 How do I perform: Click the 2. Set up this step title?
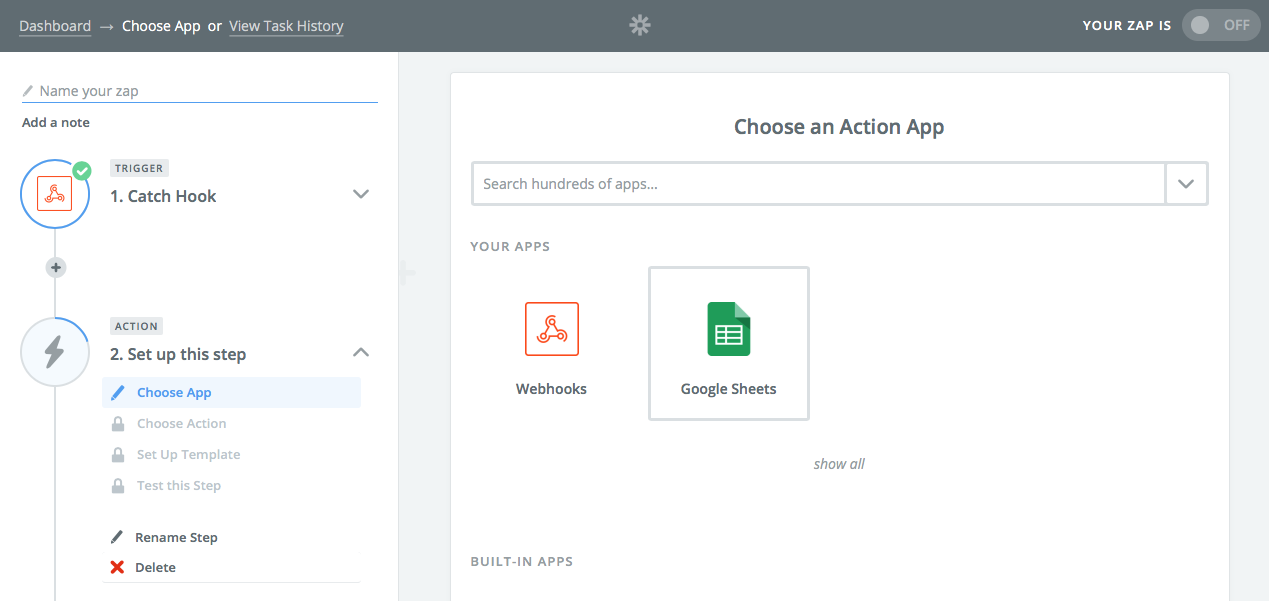[x=178, y=354]
